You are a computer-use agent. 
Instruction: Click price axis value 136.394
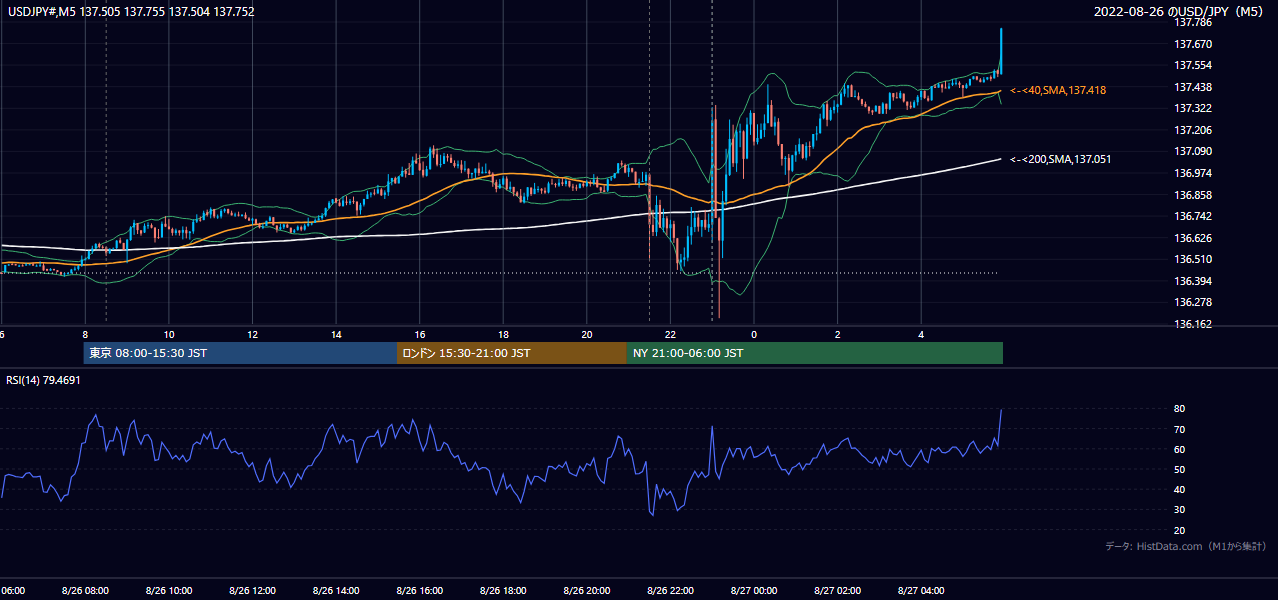(1193, 281)
